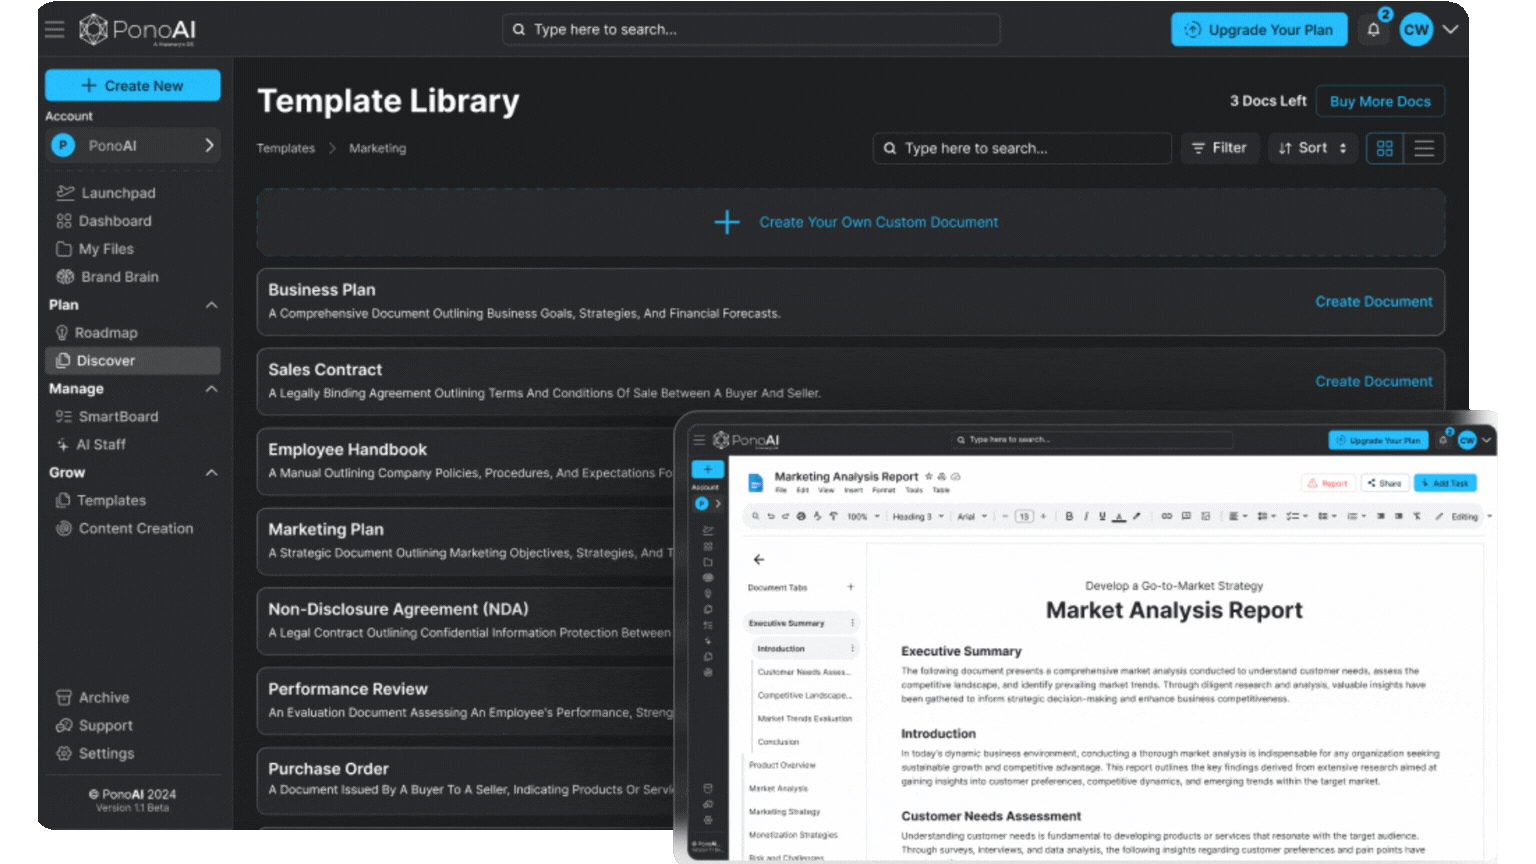Open SmartBoard from sidebar

click(118, 417)
